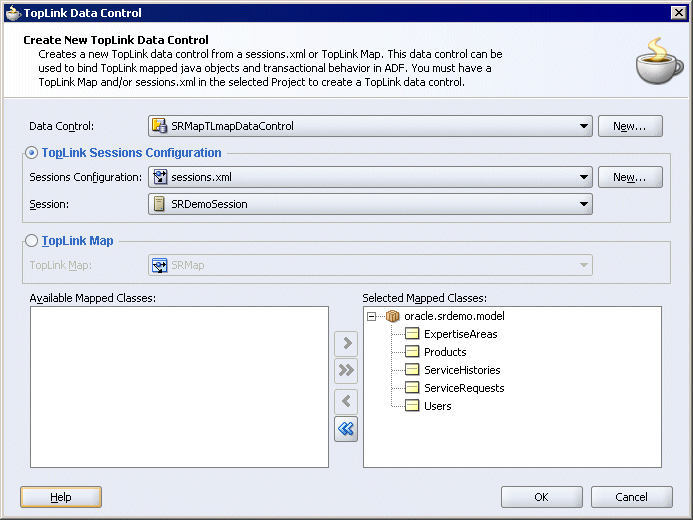Click the add-selected single right arrow button
693x520 pixels.
click(x=346, y=343)
